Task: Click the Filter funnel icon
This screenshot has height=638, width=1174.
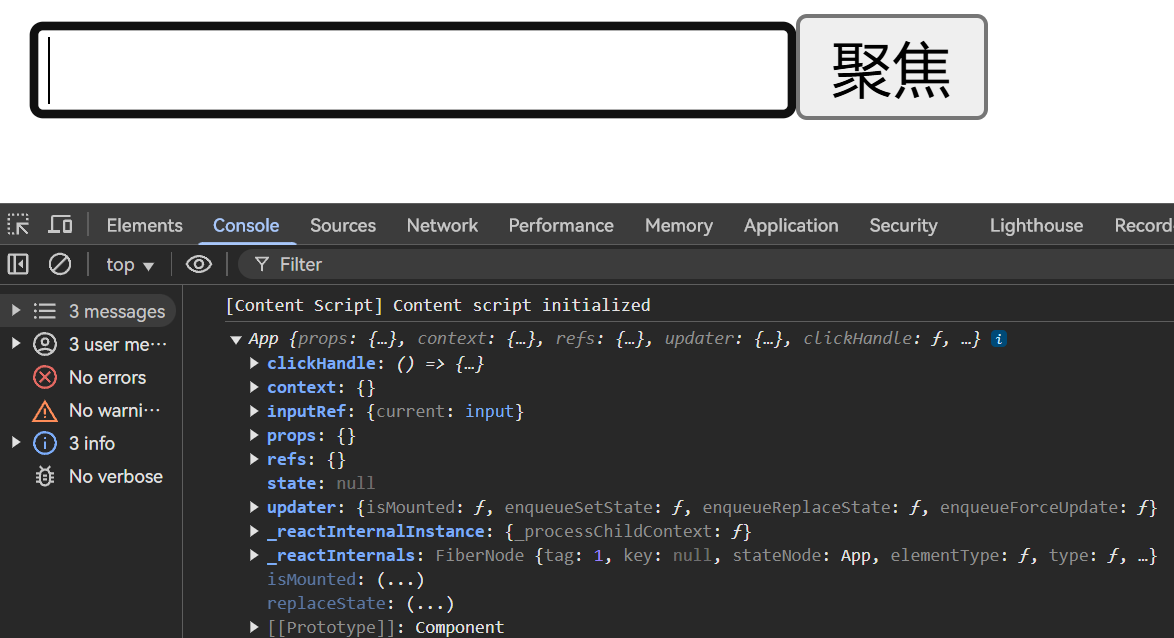Action: point(261,264)
